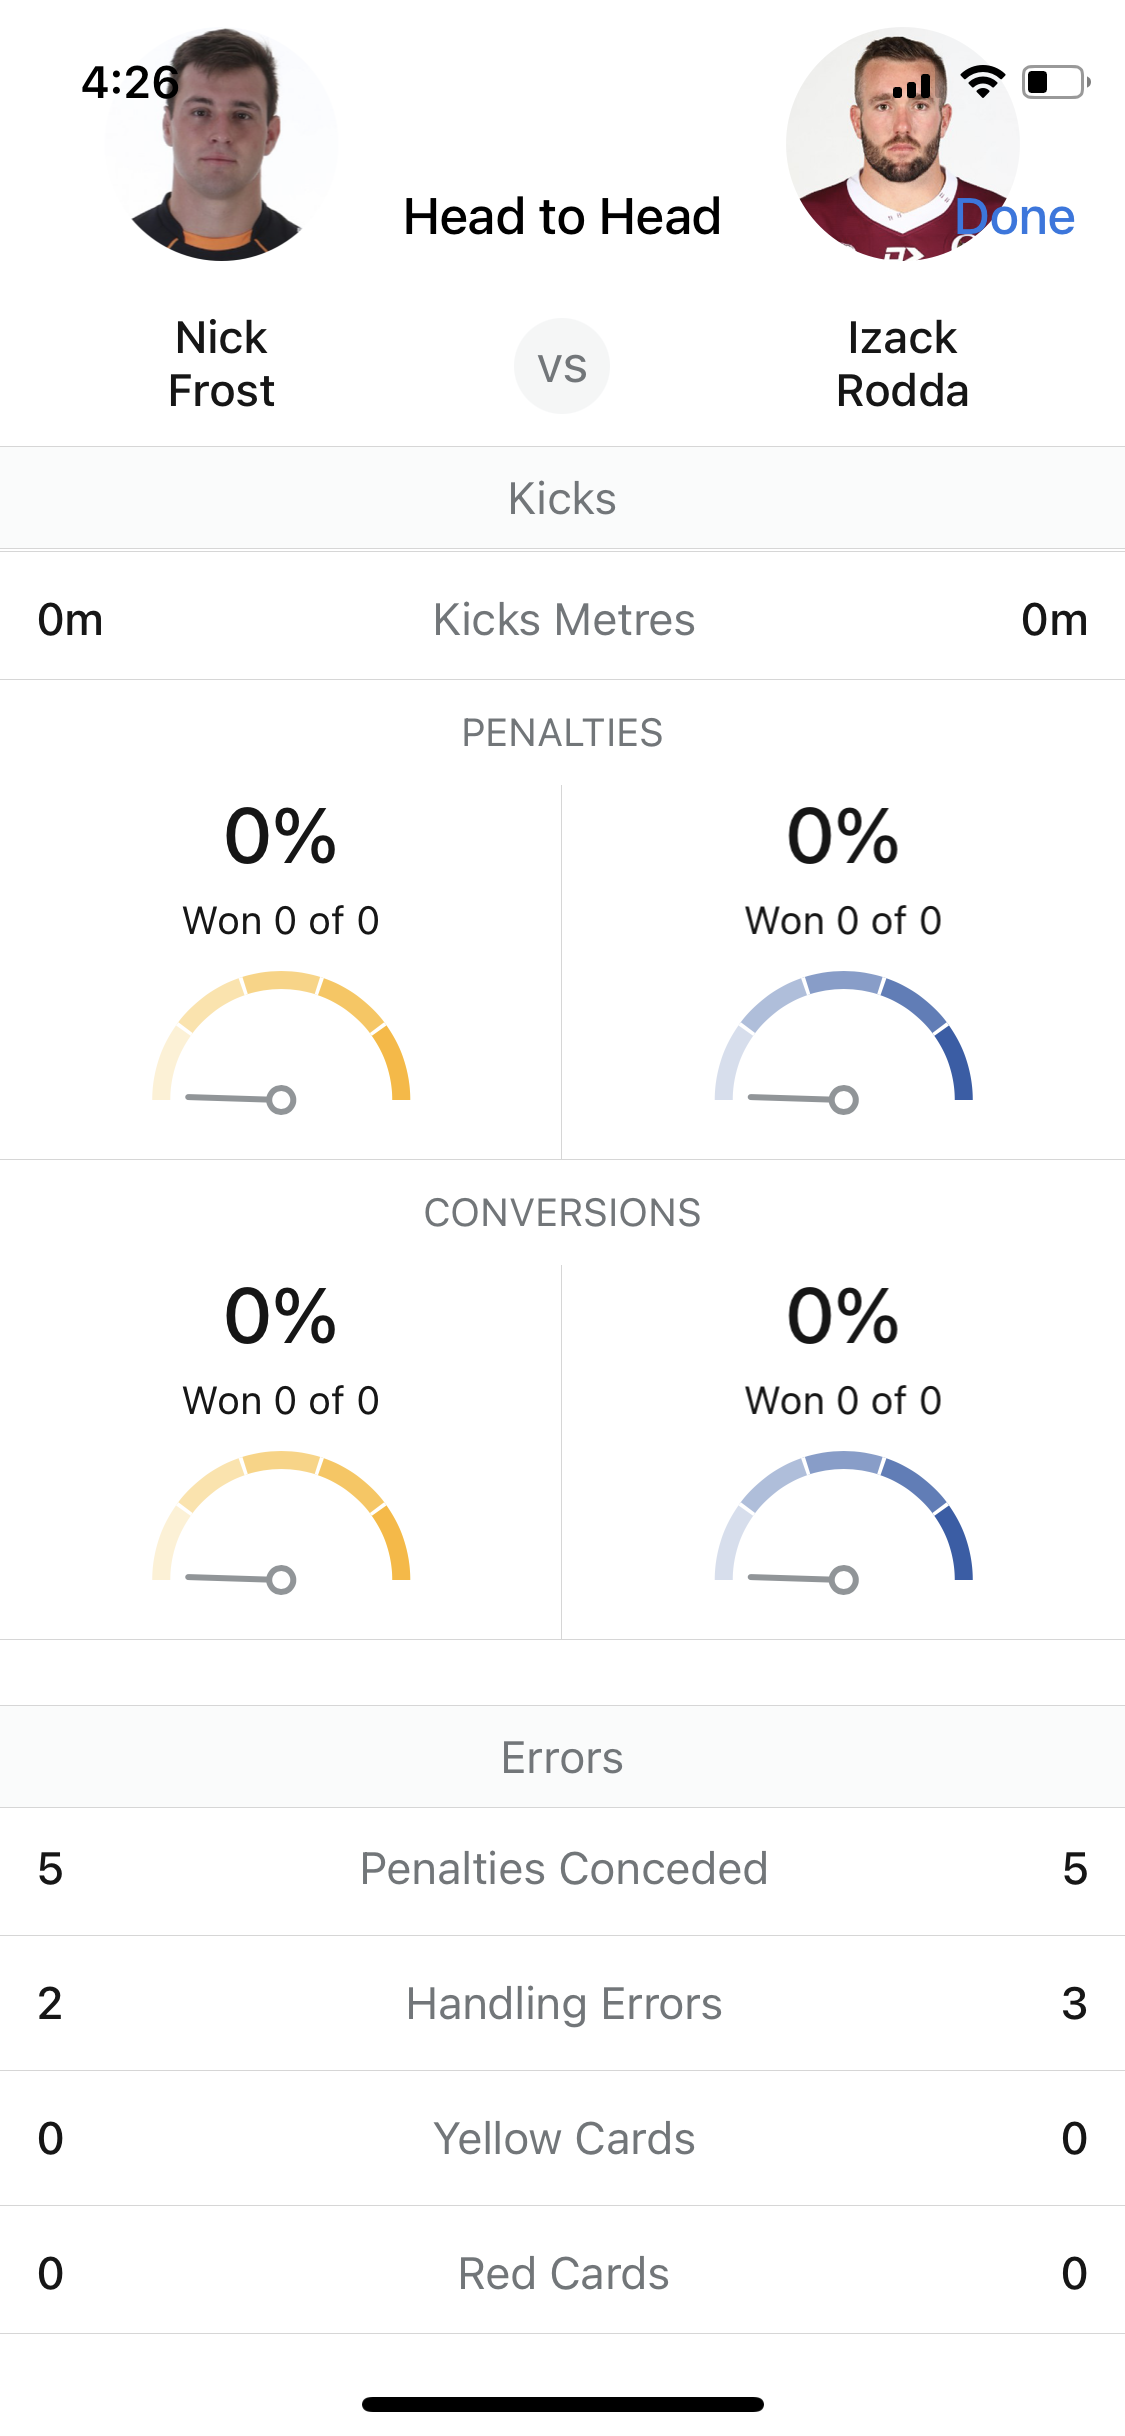
Task: Select the Red Cards row
Action: click(x=562, y=2273)
